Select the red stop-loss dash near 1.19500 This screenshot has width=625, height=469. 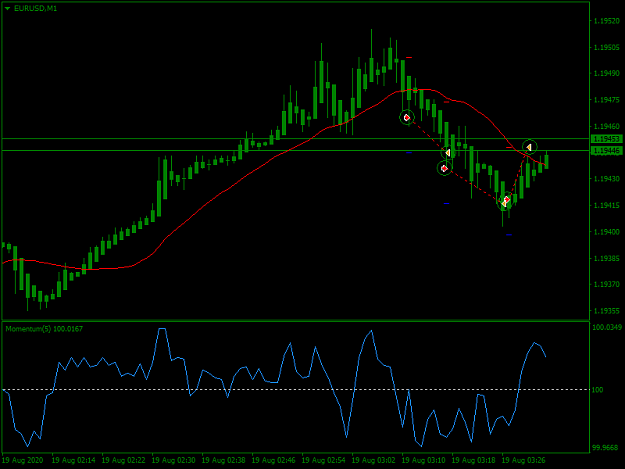coord(409,58)
